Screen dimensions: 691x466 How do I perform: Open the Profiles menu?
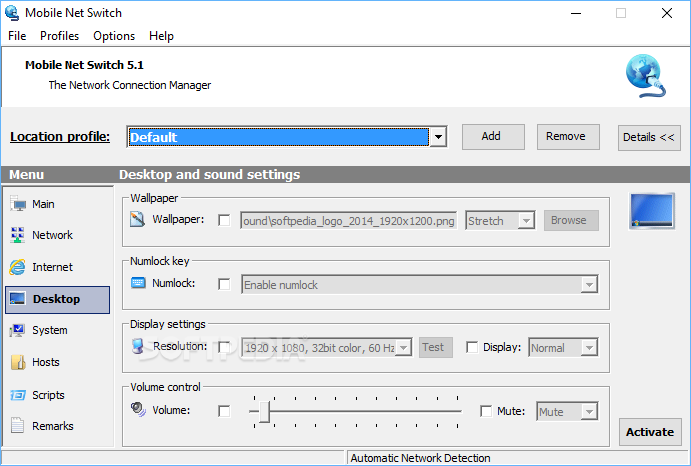point(59,36)
